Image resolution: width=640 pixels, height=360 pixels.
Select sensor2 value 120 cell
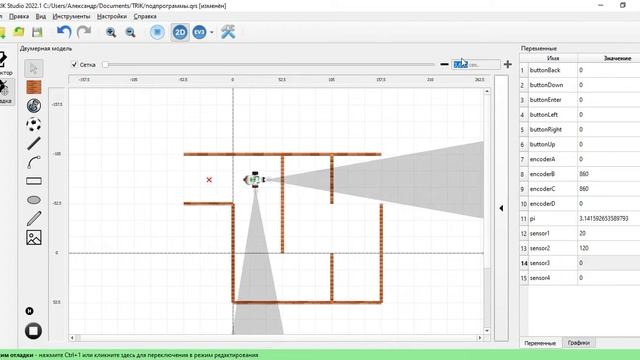tap(609, 248)
